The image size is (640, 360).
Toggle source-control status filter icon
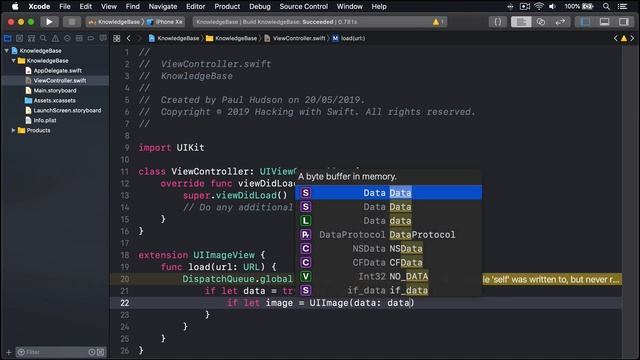[101, 352]
